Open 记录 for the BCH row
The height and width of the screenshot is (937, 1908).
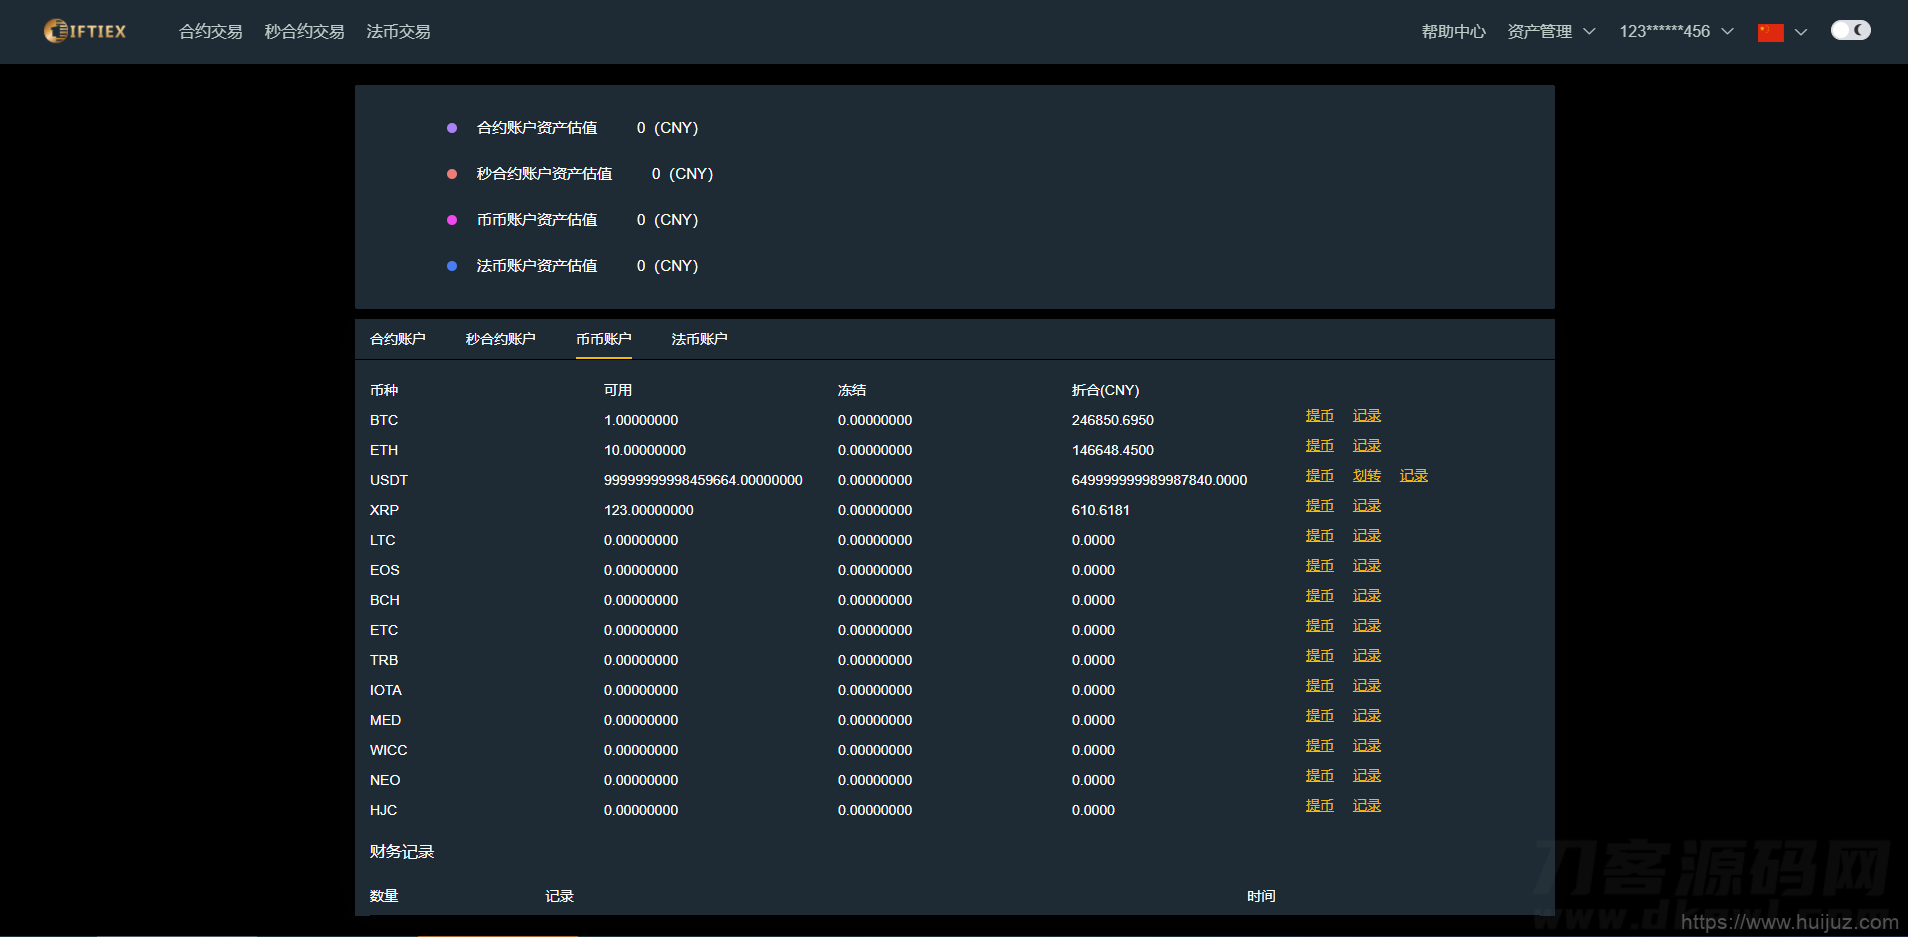(x=1366, y=595)
